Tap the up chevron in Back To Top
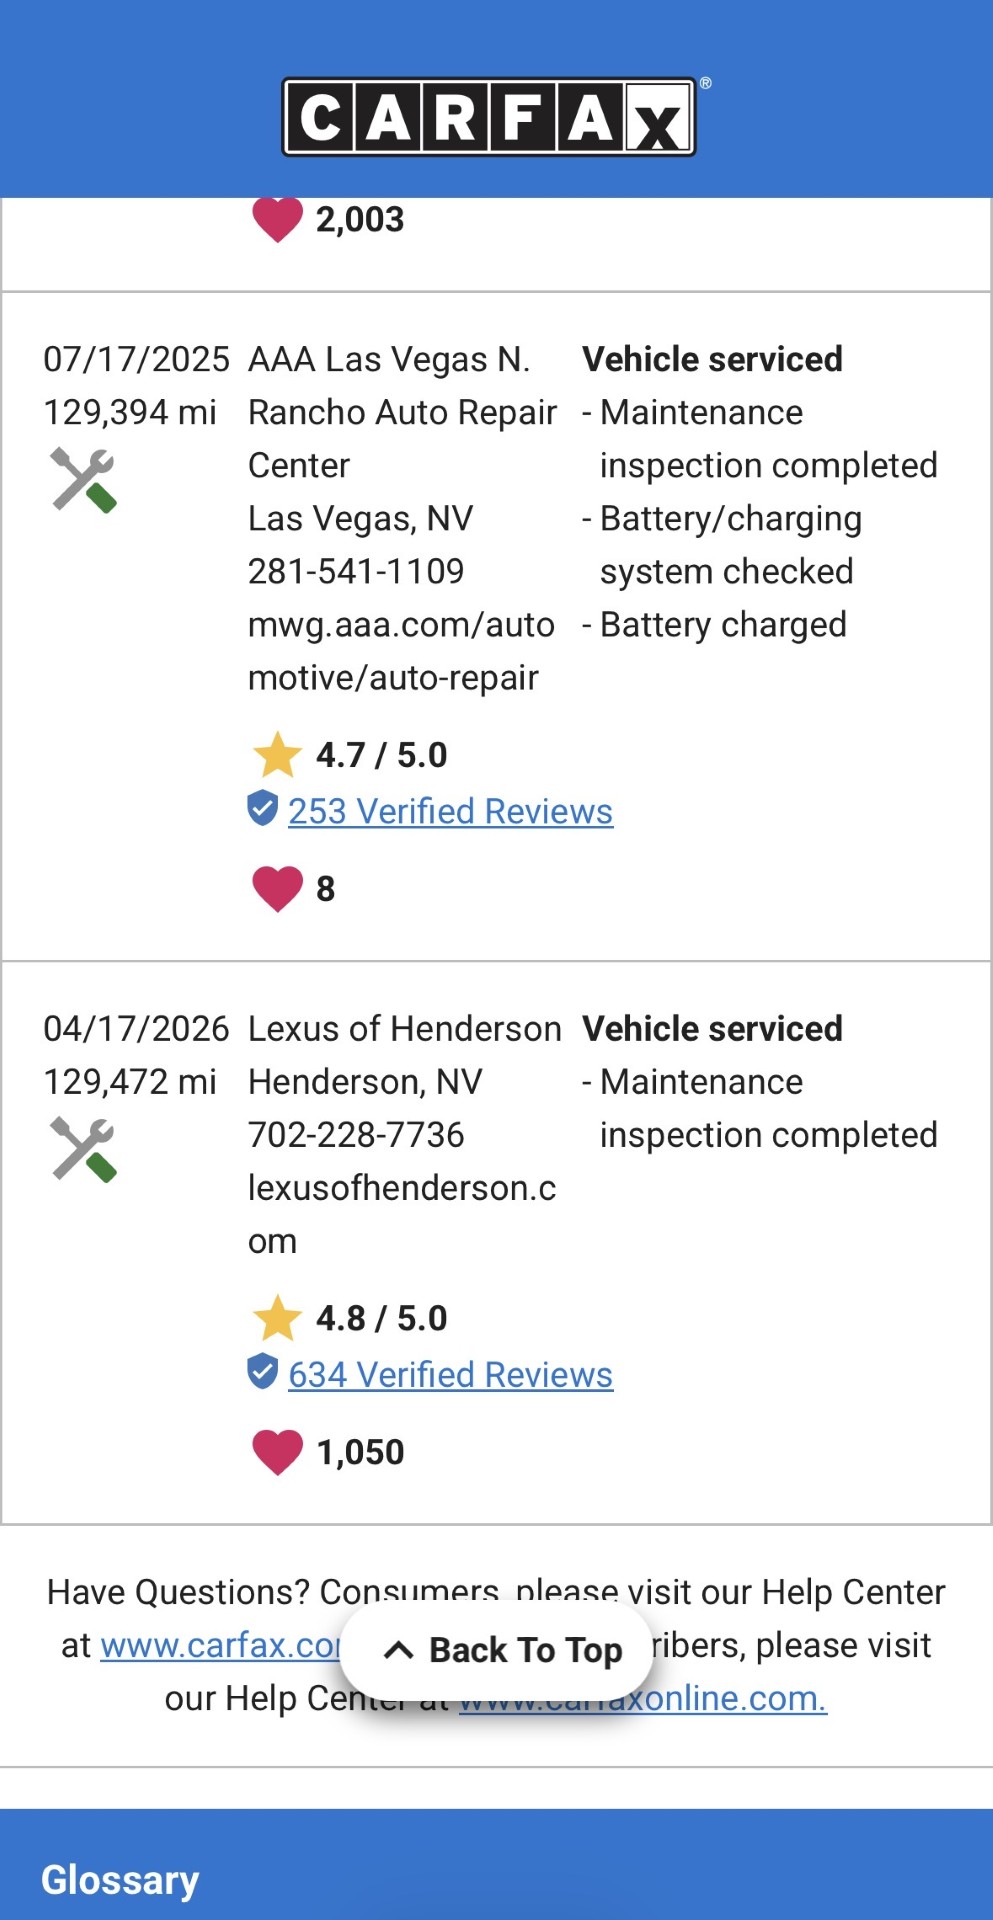993x1920 pixels. coord(398,1650)
